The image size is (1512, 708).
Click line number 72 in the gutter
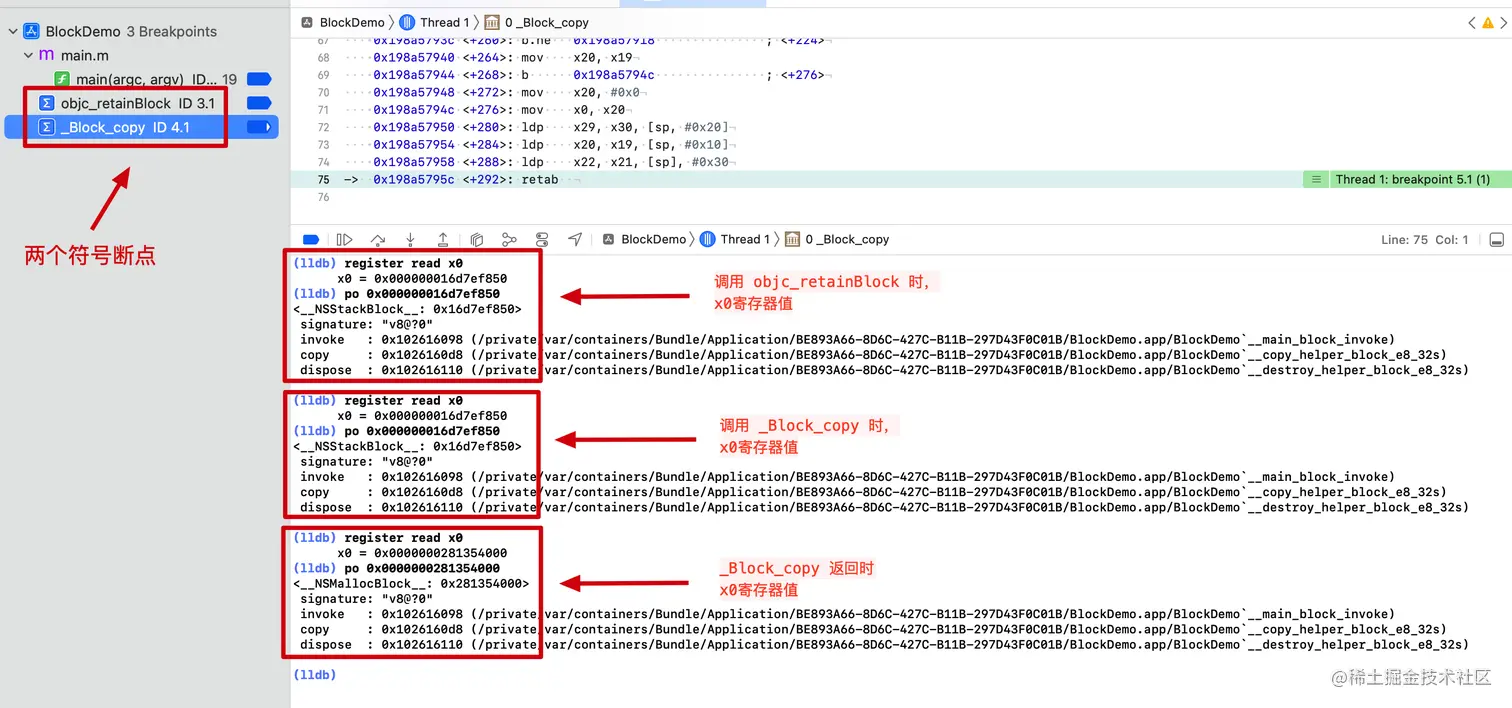[322, 127]
